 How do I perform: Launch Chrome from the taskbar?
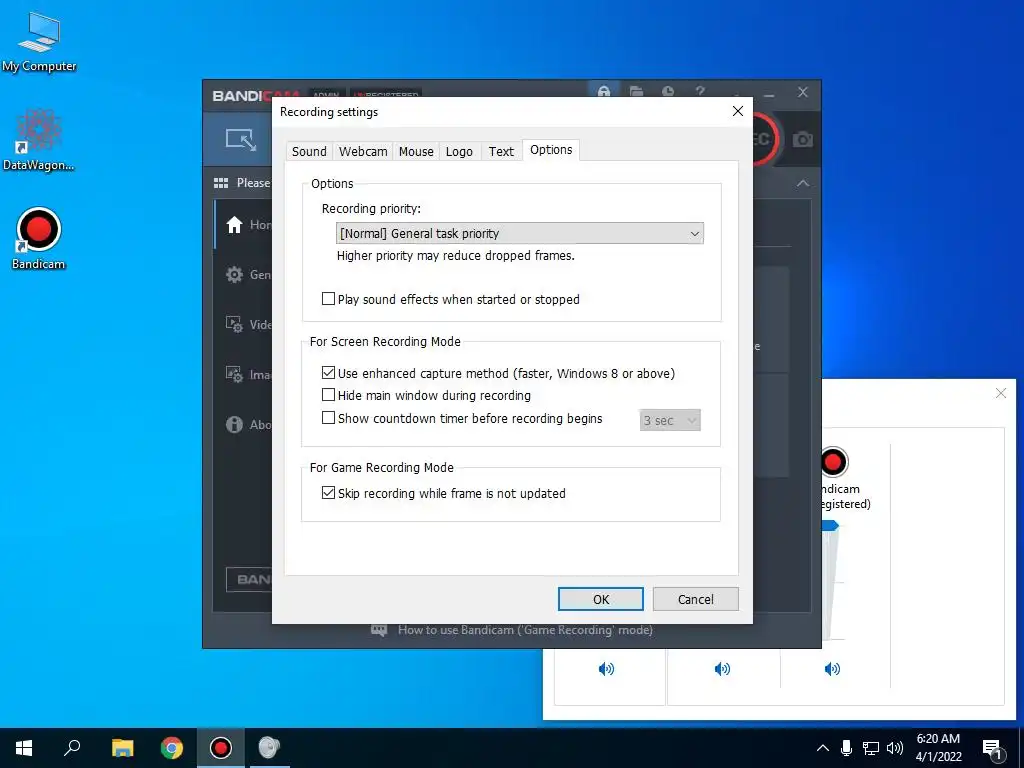[172, 748]
